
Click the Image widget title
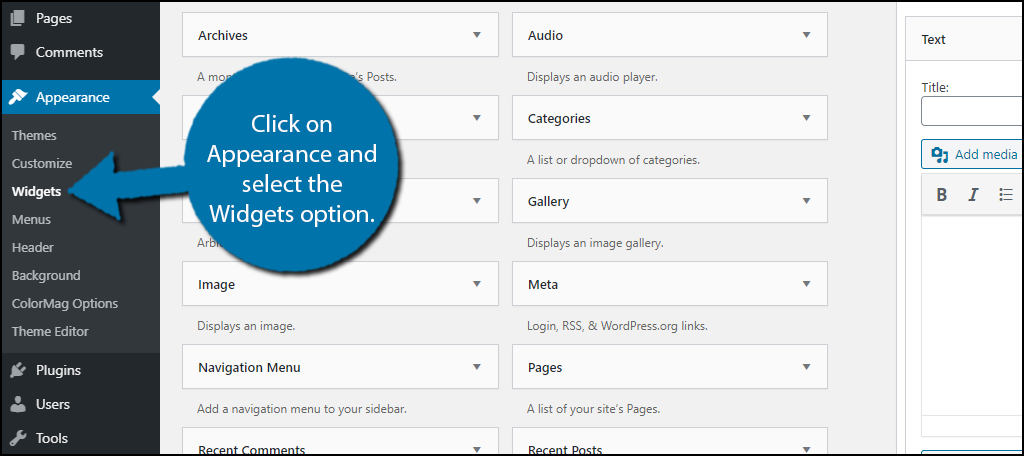click(216, 284)
